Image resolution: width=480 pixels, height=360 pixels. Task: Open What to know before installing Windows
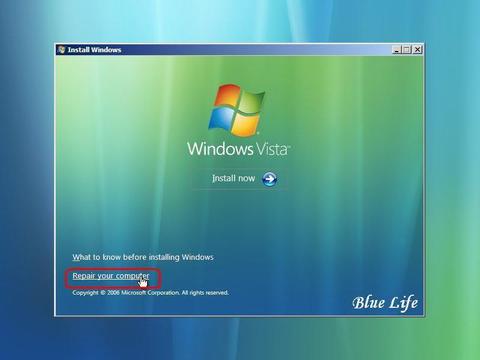coord(143,257)
